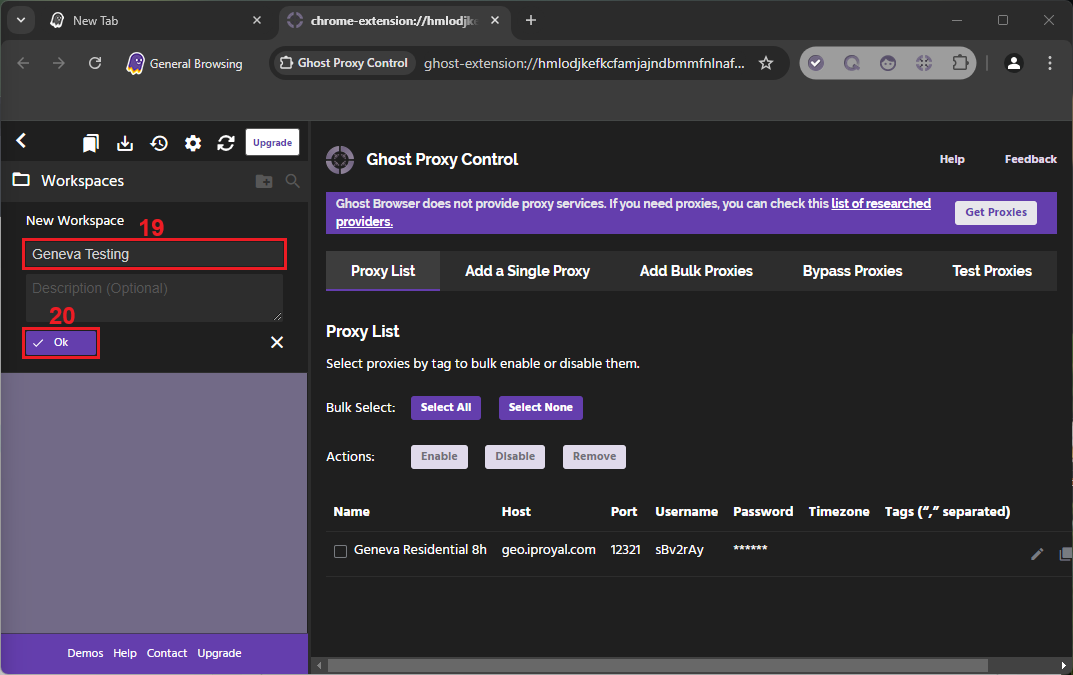1073x675 pixels.
Task: Switch to the Test Proxies tab
Action: click(x=992, y=271)
